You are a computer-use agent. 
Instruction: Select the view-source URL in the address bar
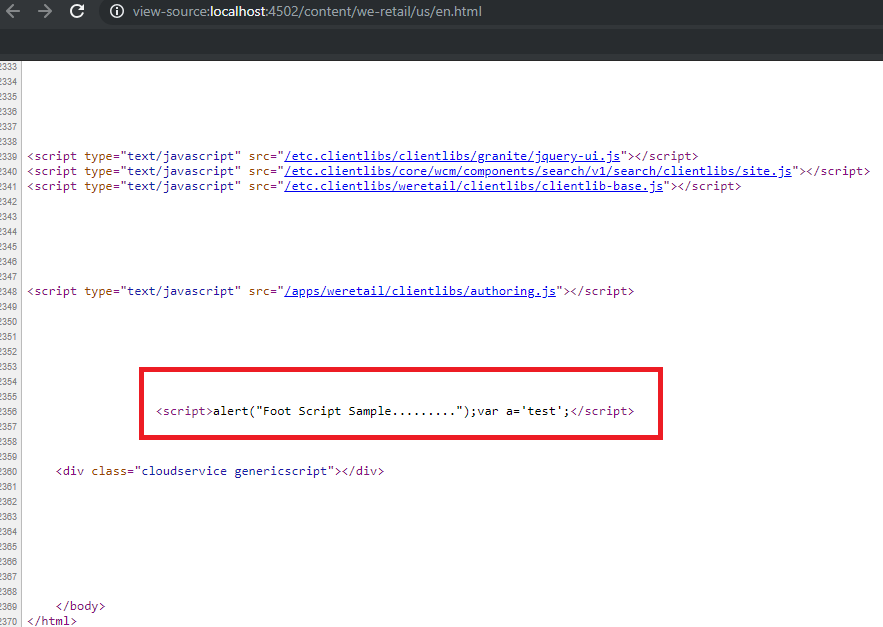coord(300,13)
